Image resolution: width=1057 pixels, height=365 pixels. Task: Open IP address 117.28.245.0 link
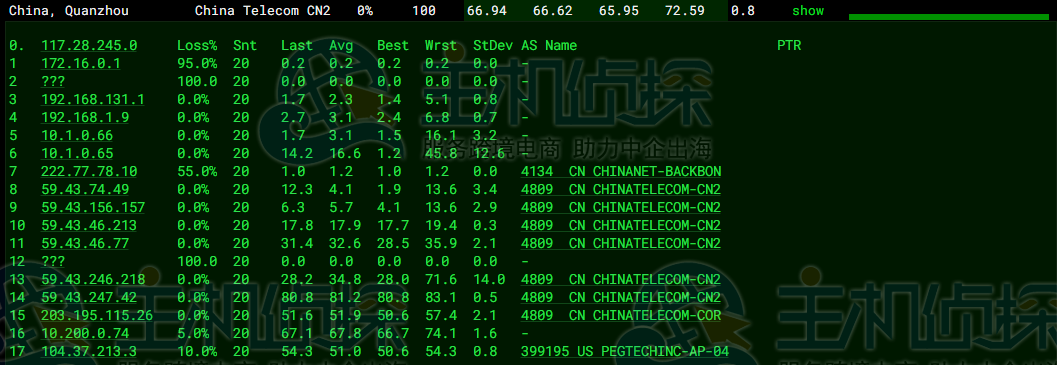click(x=89, y=45)
